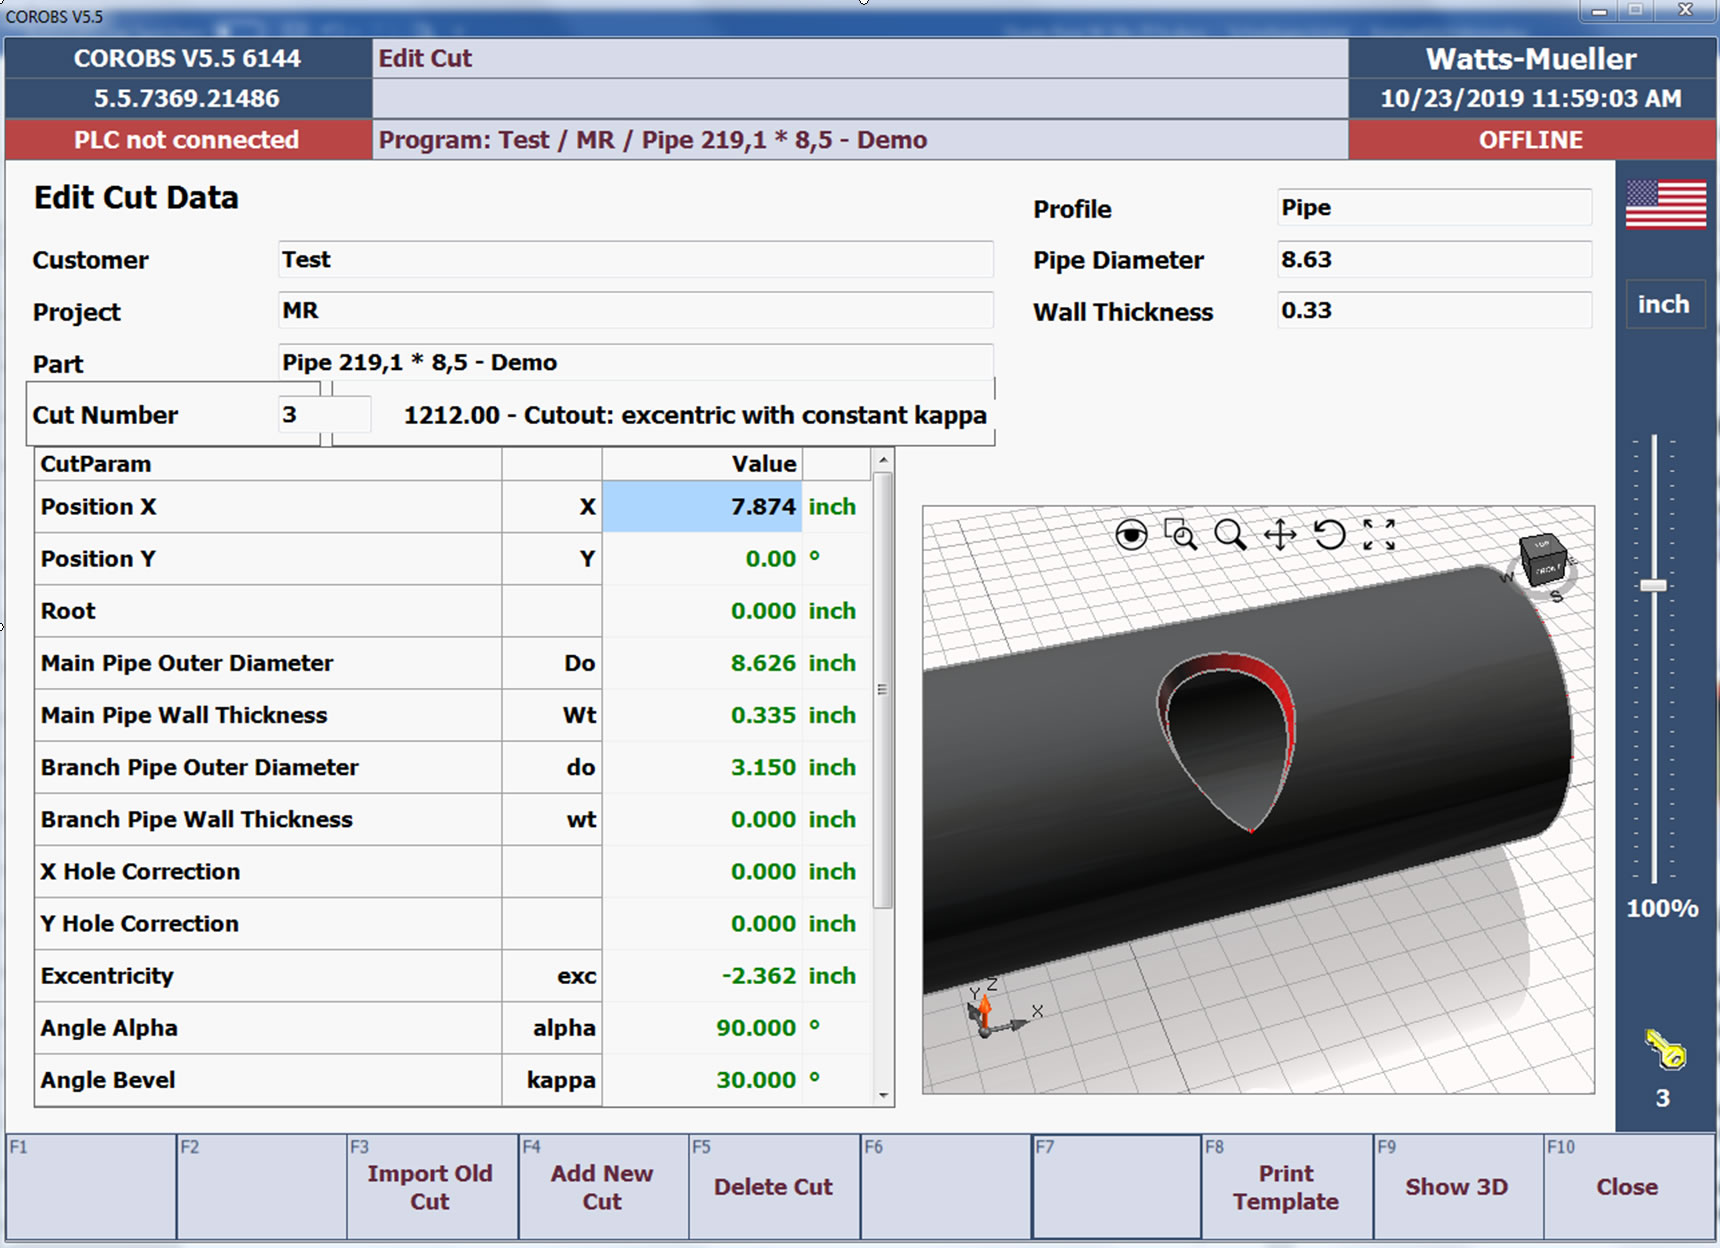
Task: Select the Position X value cell
Action: [x=701, y=507]
